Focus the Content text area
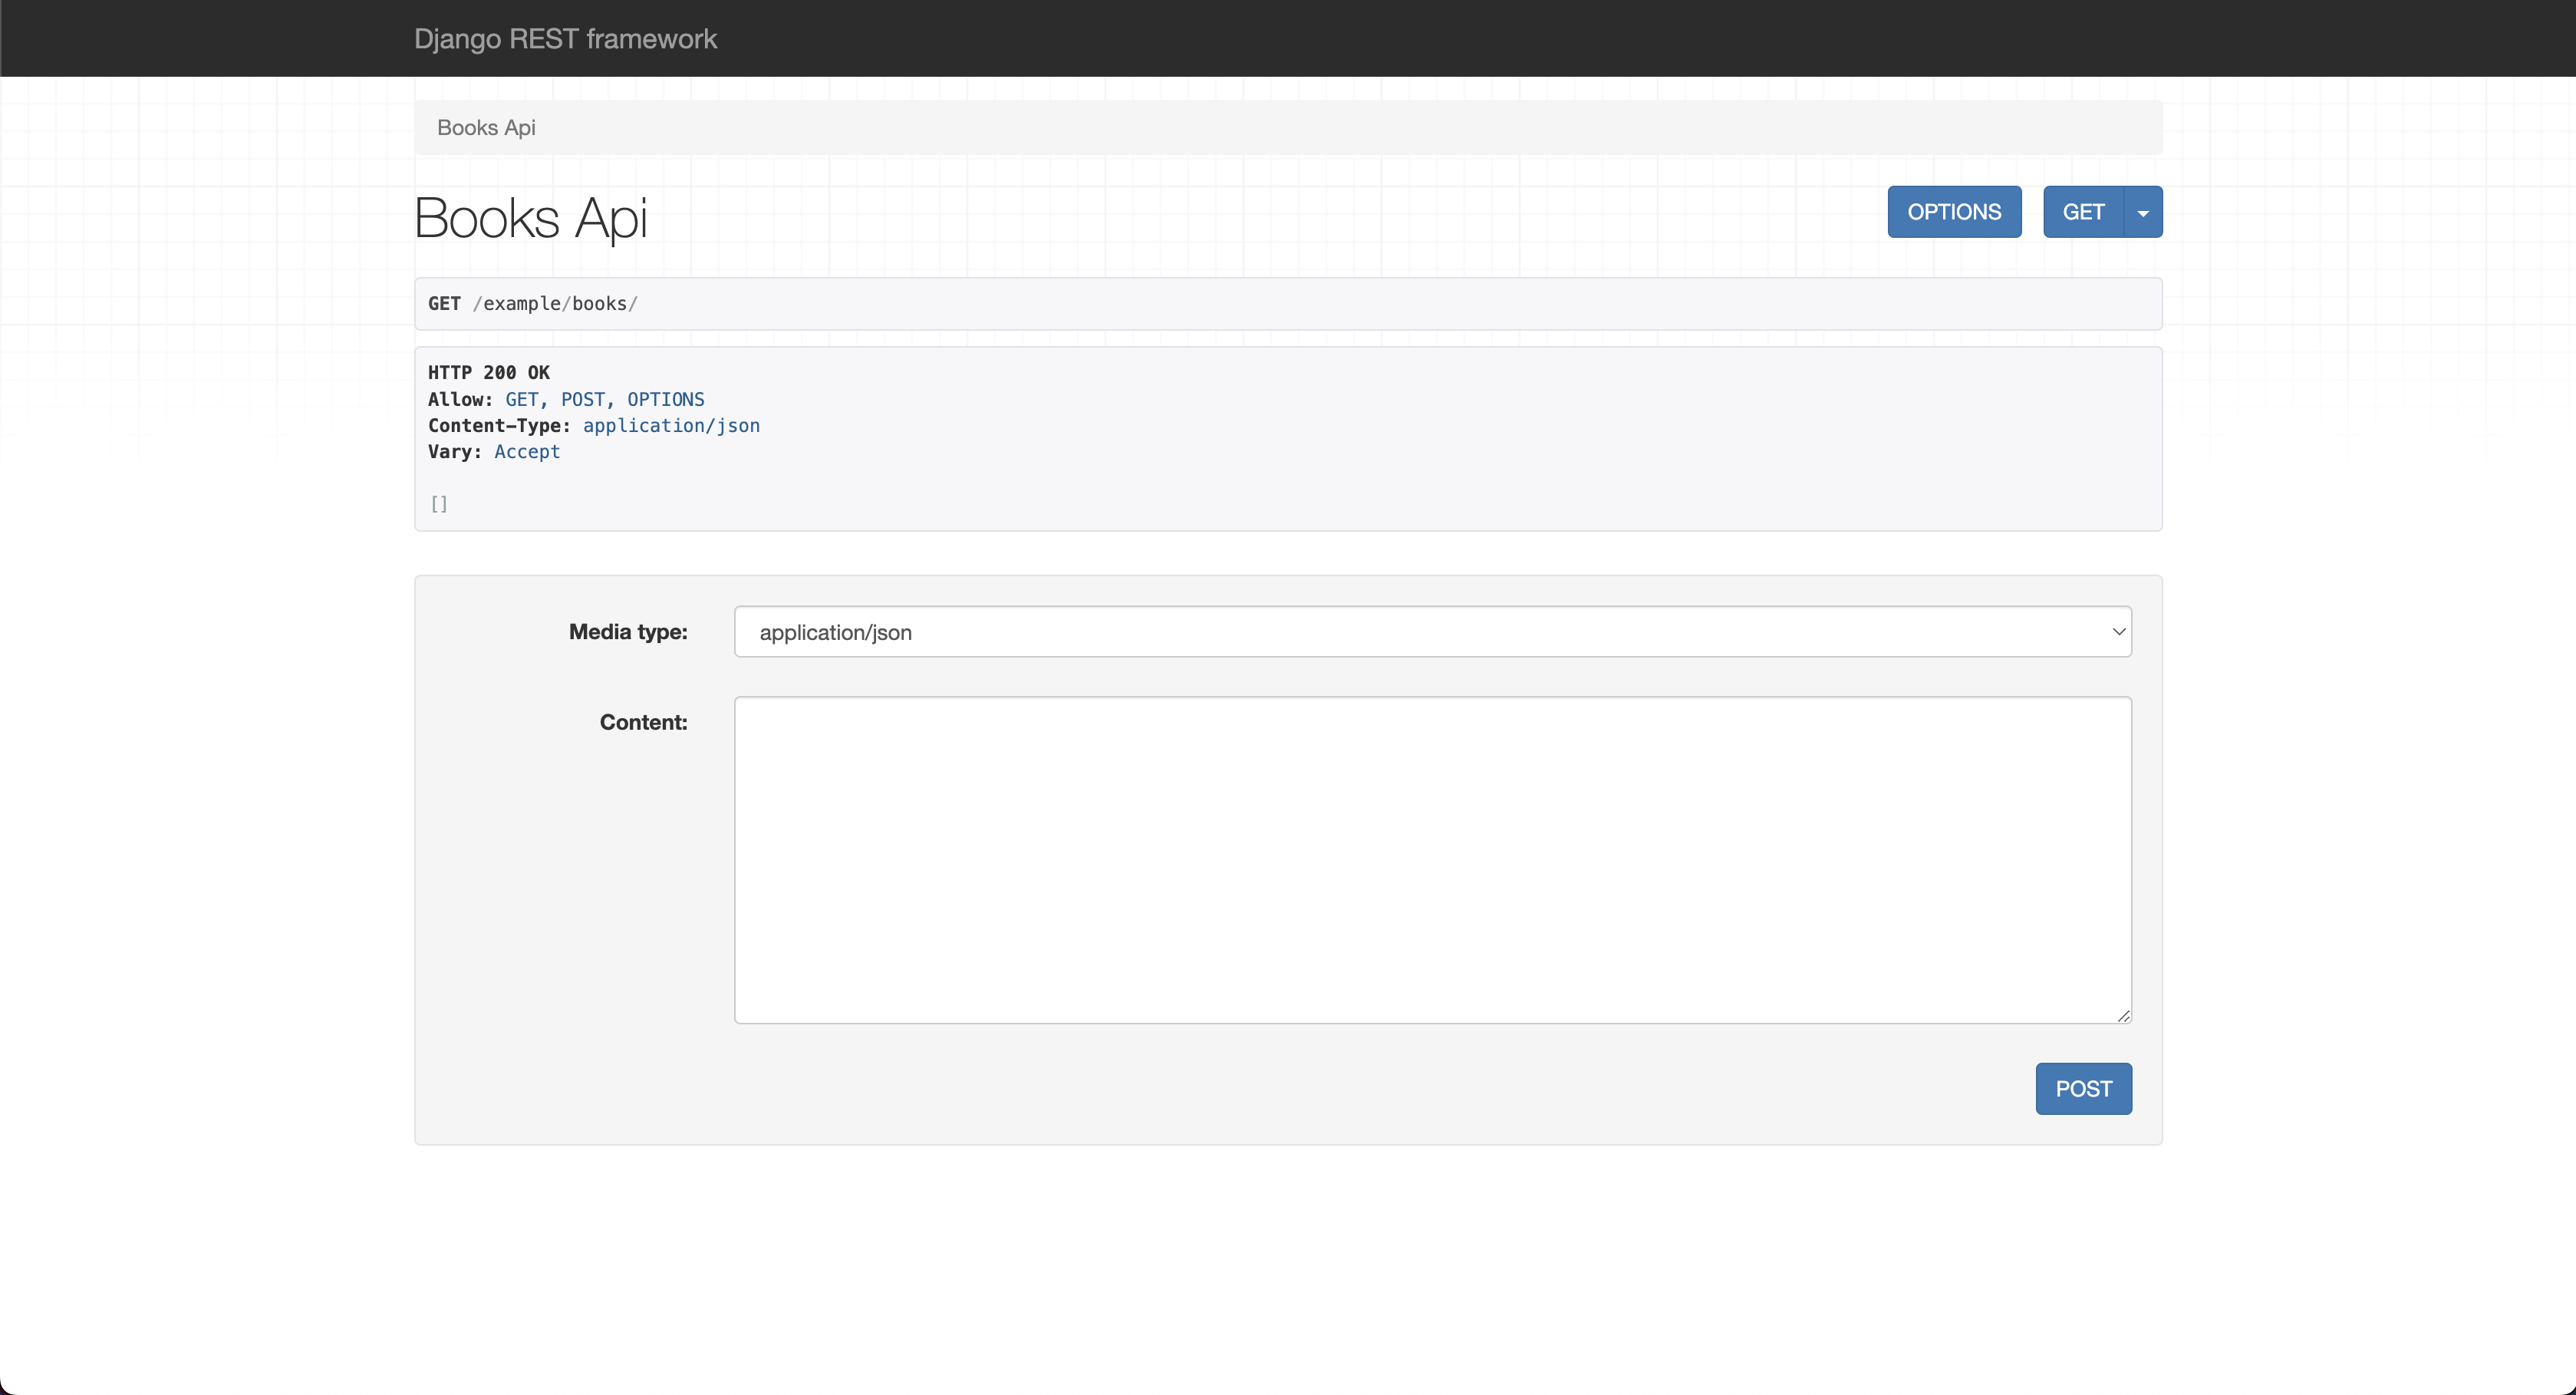2576x1395 pixels. [x=1432, y=860]
